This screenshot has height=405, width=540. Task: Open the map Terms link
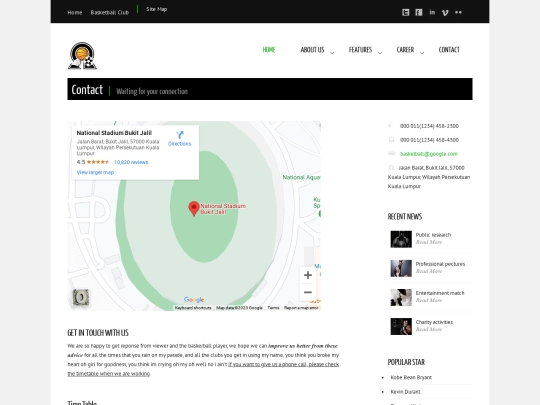pos(273,308)
